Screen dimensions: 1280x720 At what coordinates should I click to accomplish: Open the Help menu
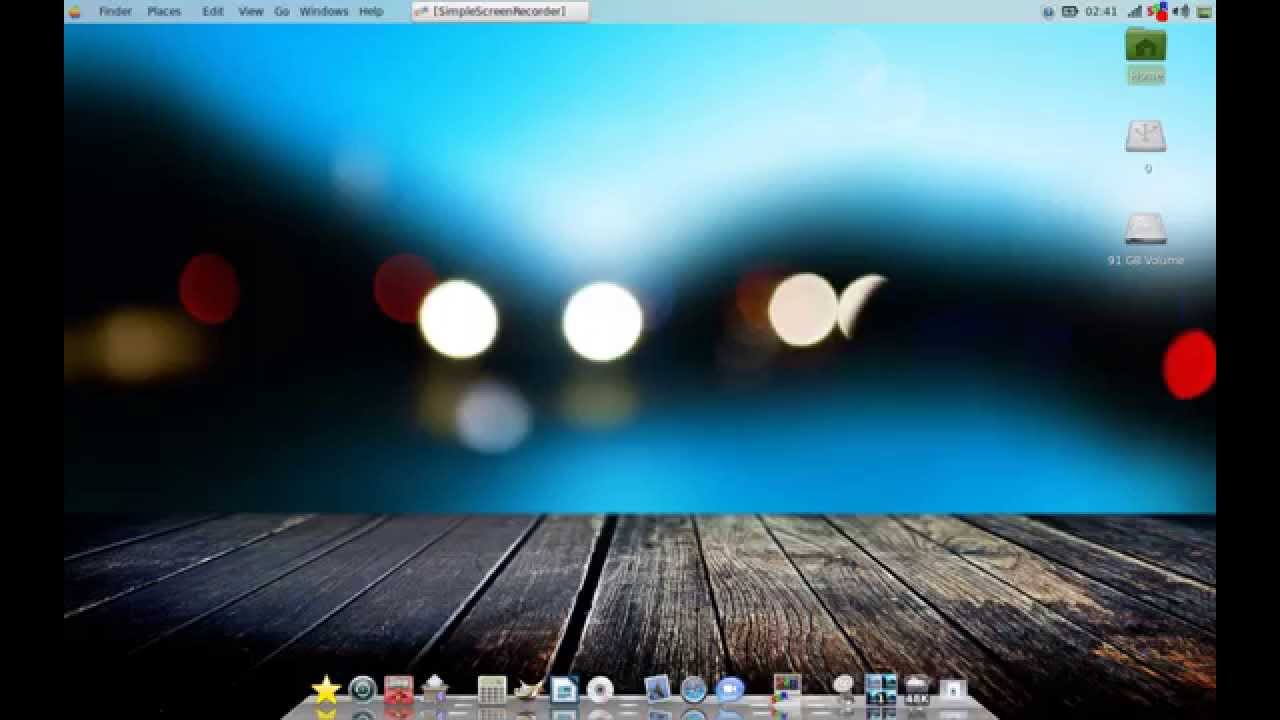371,12
